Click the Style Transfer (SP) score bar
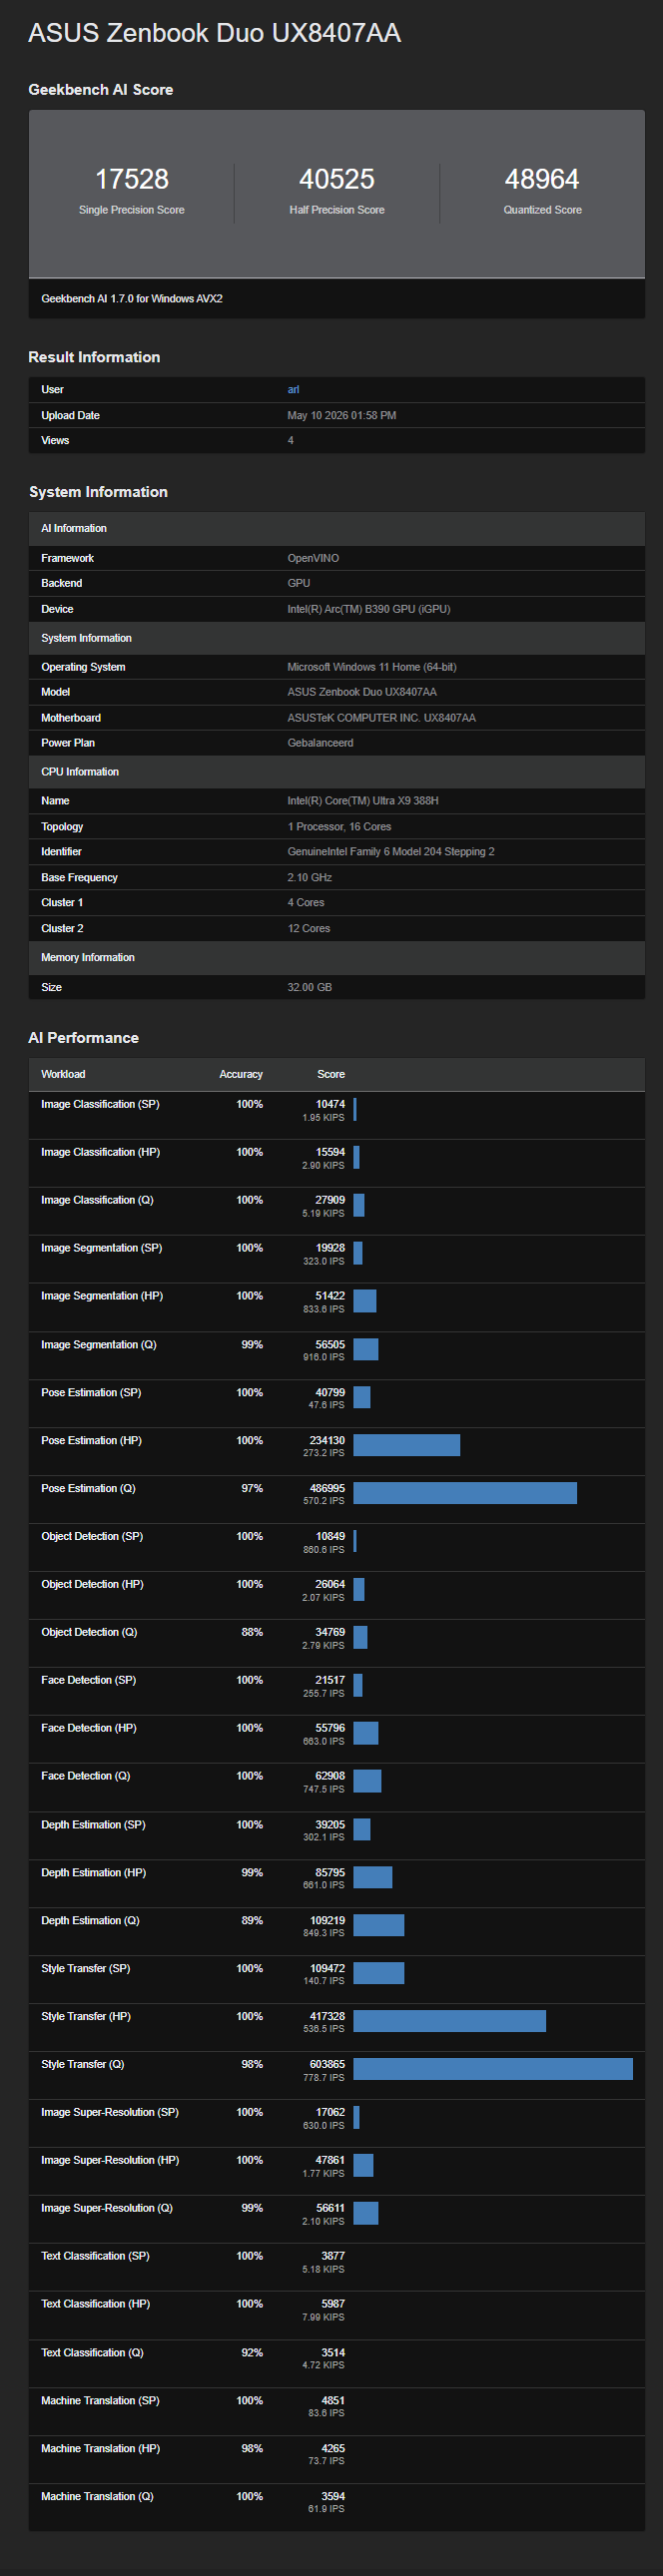This screenshot has height=2576, width=663. (x=379, y=1973)
